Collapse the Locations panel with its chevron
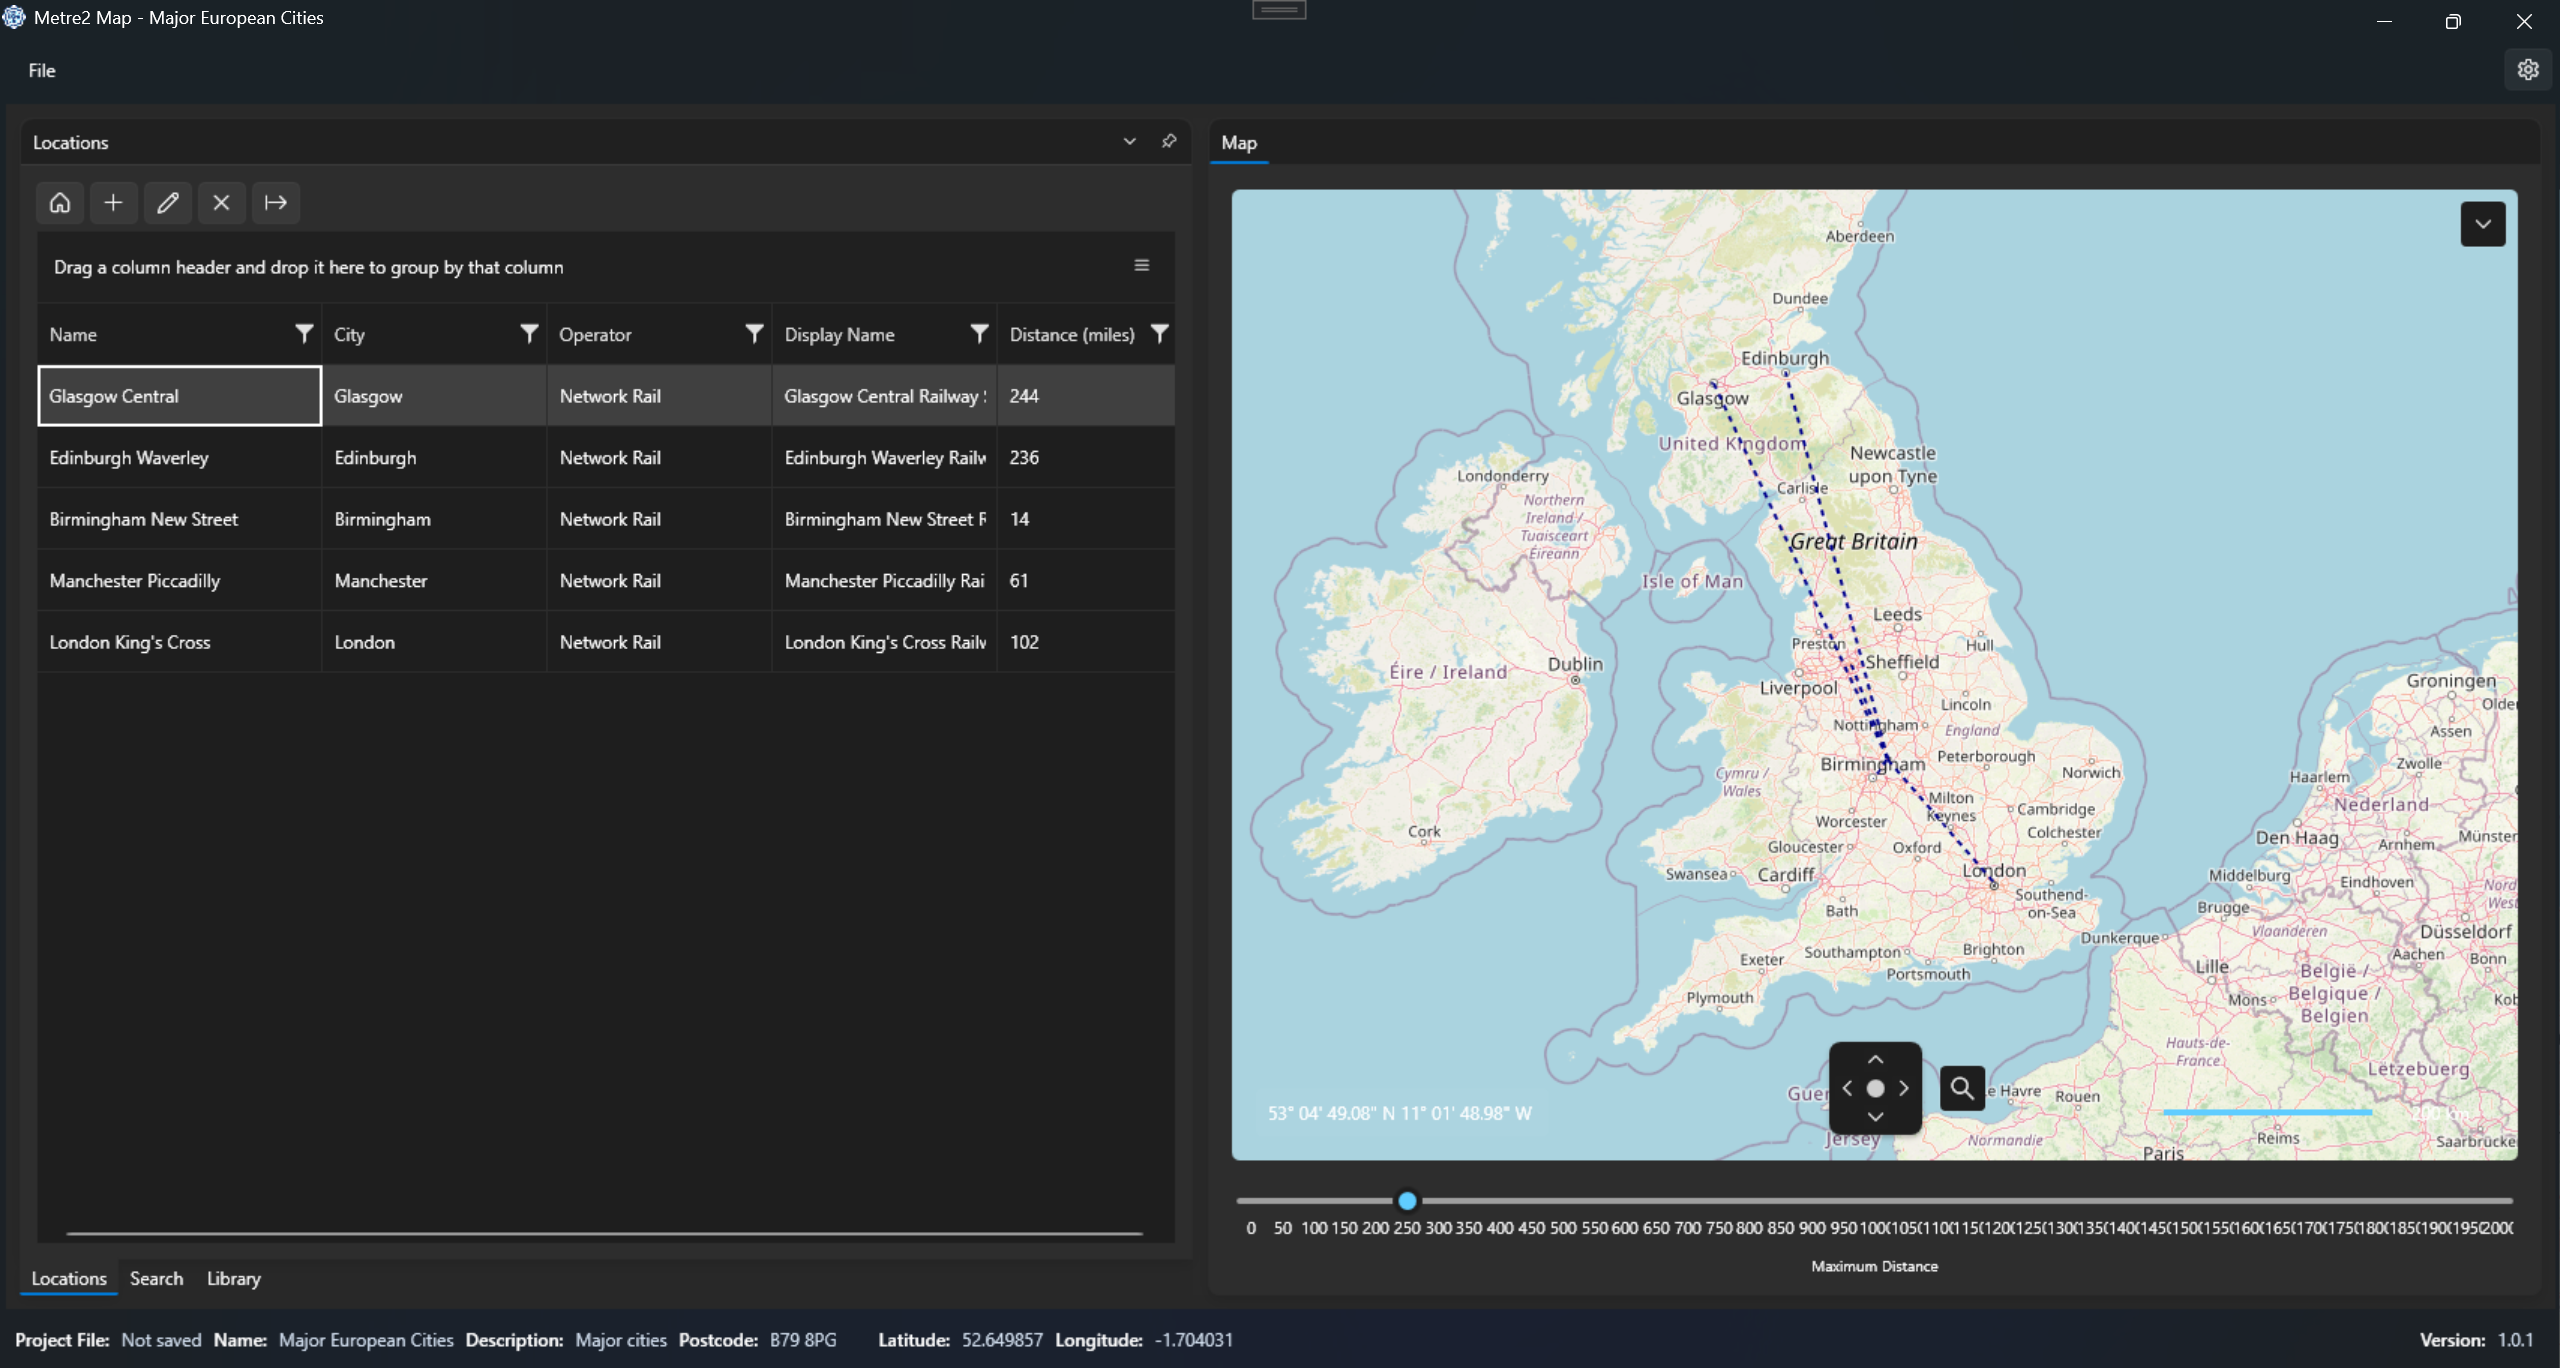Screen dimensions: 2560x1368 [x=1129, y=141]
